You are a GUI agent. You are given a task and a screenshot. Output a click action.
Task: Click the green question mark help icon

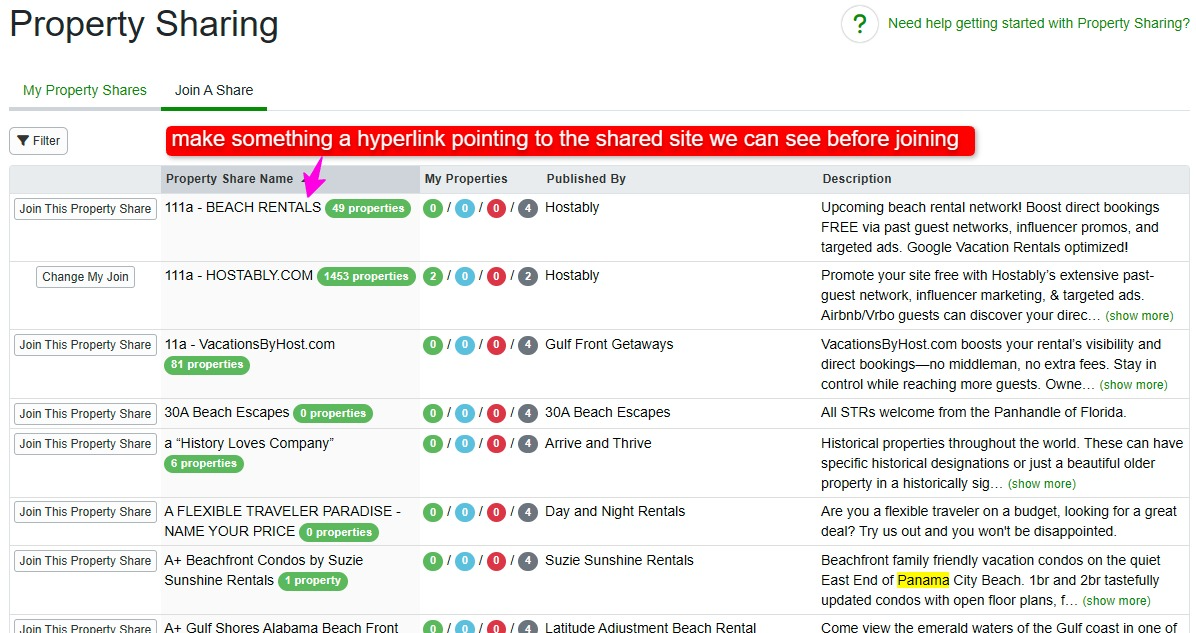point(859,24)
